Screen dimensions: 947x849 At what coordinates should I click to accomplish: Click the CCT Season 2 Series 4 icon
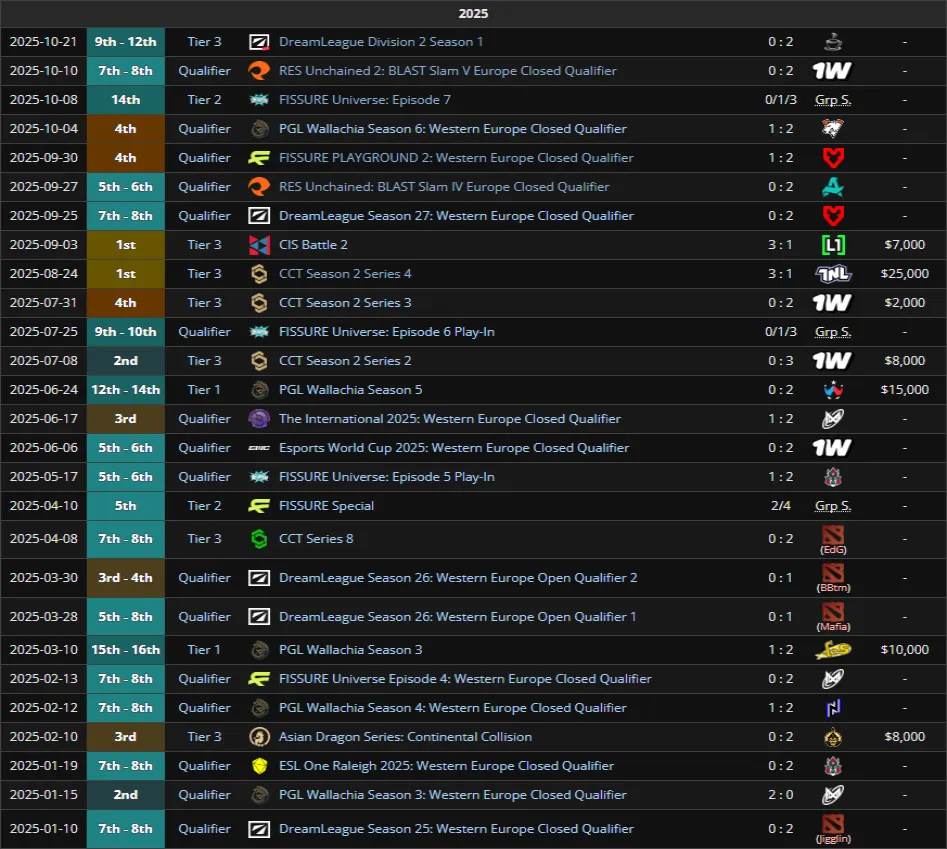coord(259,274)
